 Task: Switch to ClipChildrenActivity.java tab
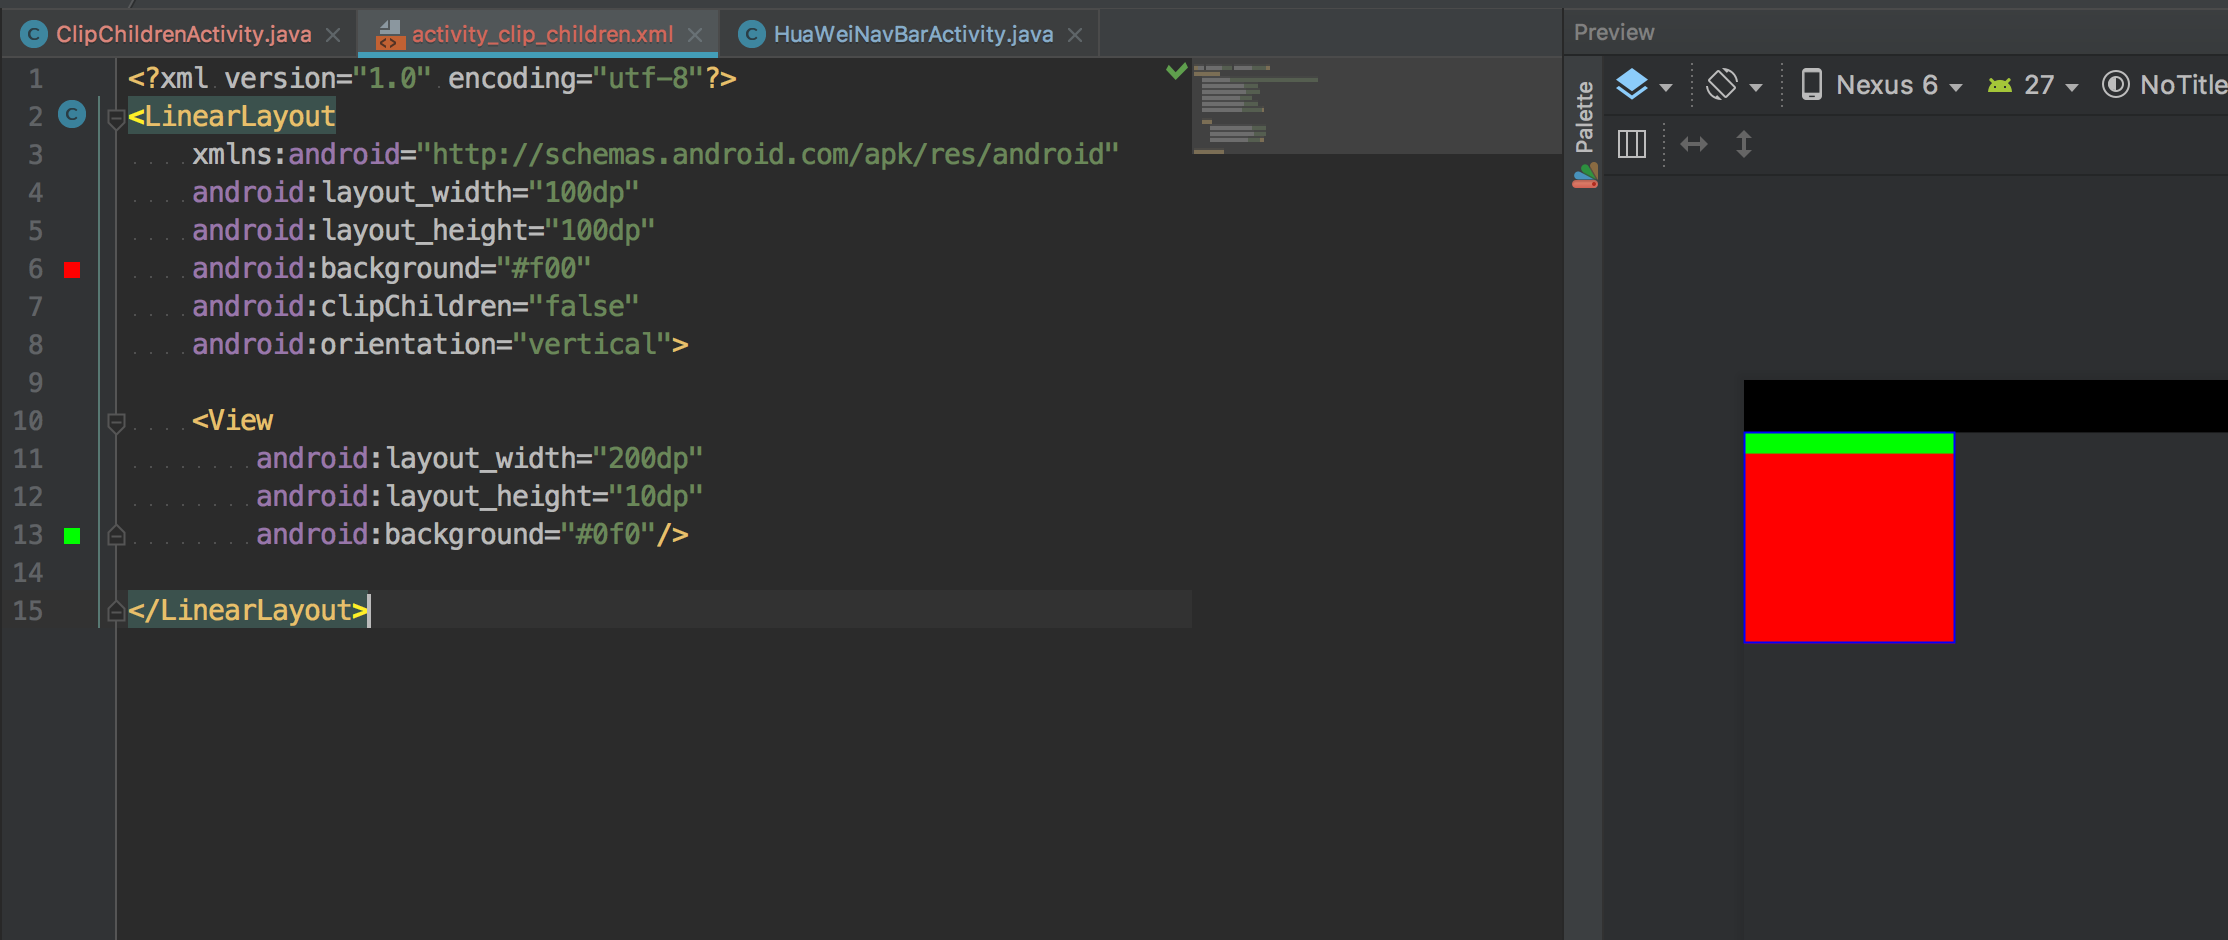(x=183, y=34)
